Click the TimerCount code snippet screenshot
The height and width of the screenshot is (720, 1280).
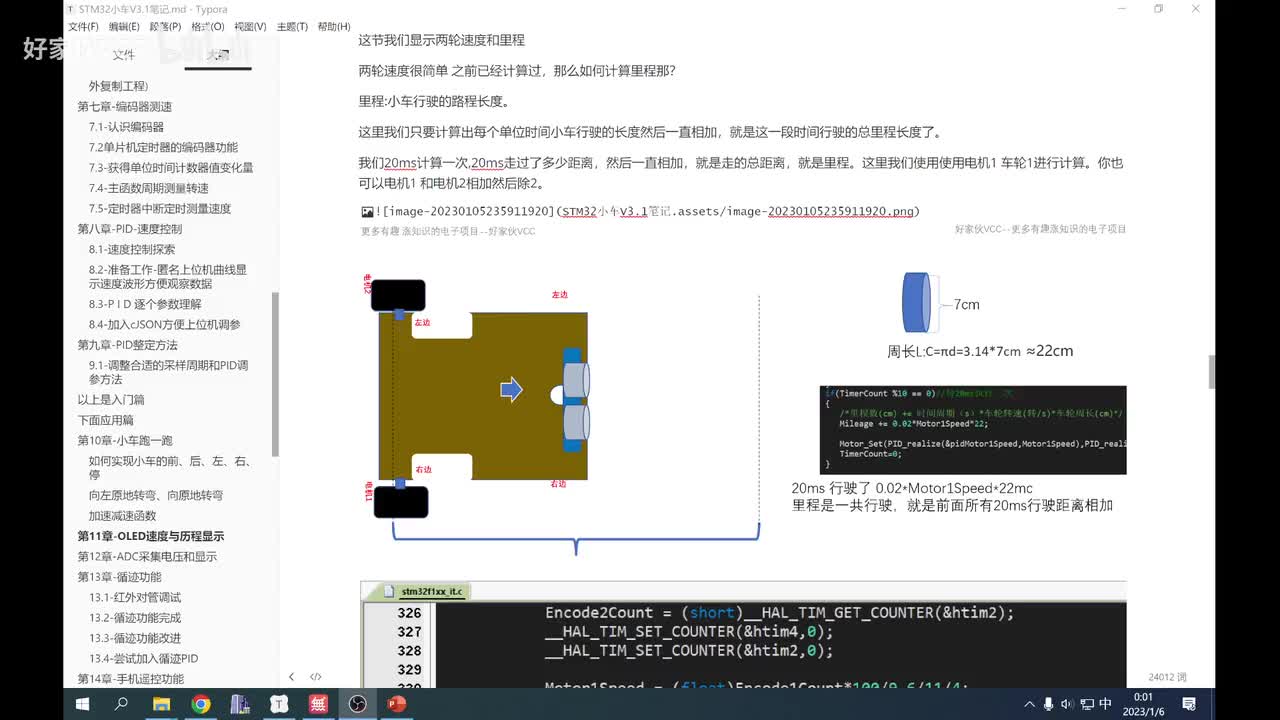973,430
